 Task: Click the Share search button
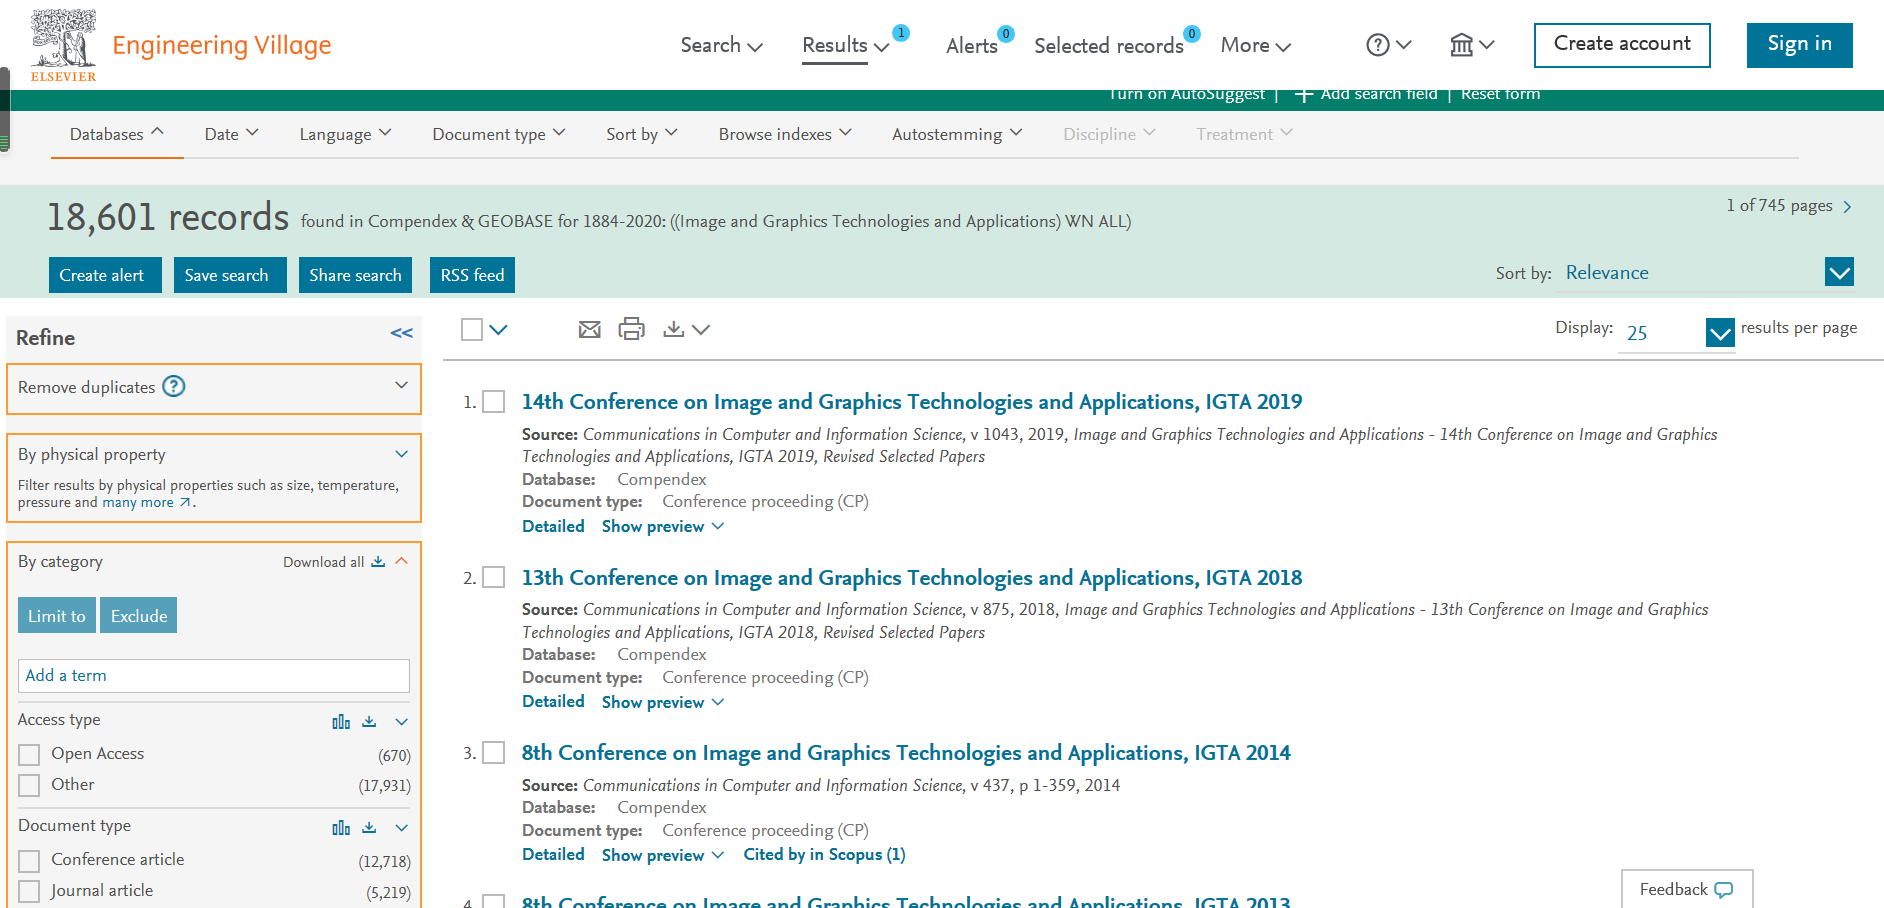coord(355,275)
